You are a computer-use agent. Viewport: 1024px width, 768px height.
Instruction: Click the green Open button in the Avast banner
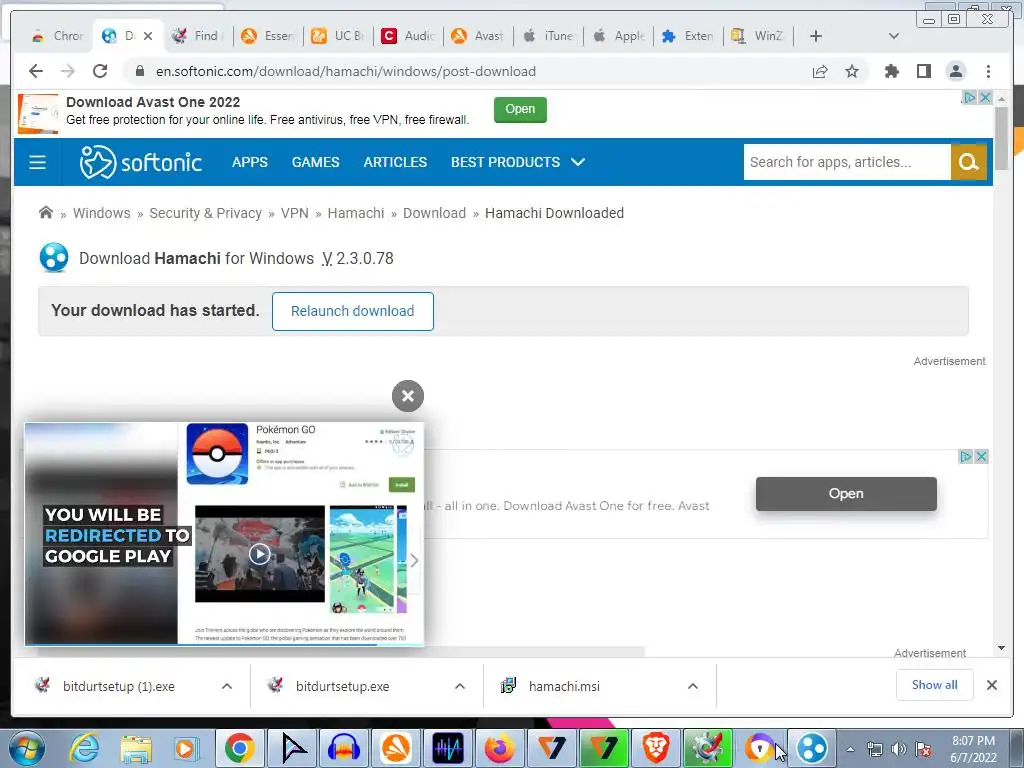coord(520,109)
